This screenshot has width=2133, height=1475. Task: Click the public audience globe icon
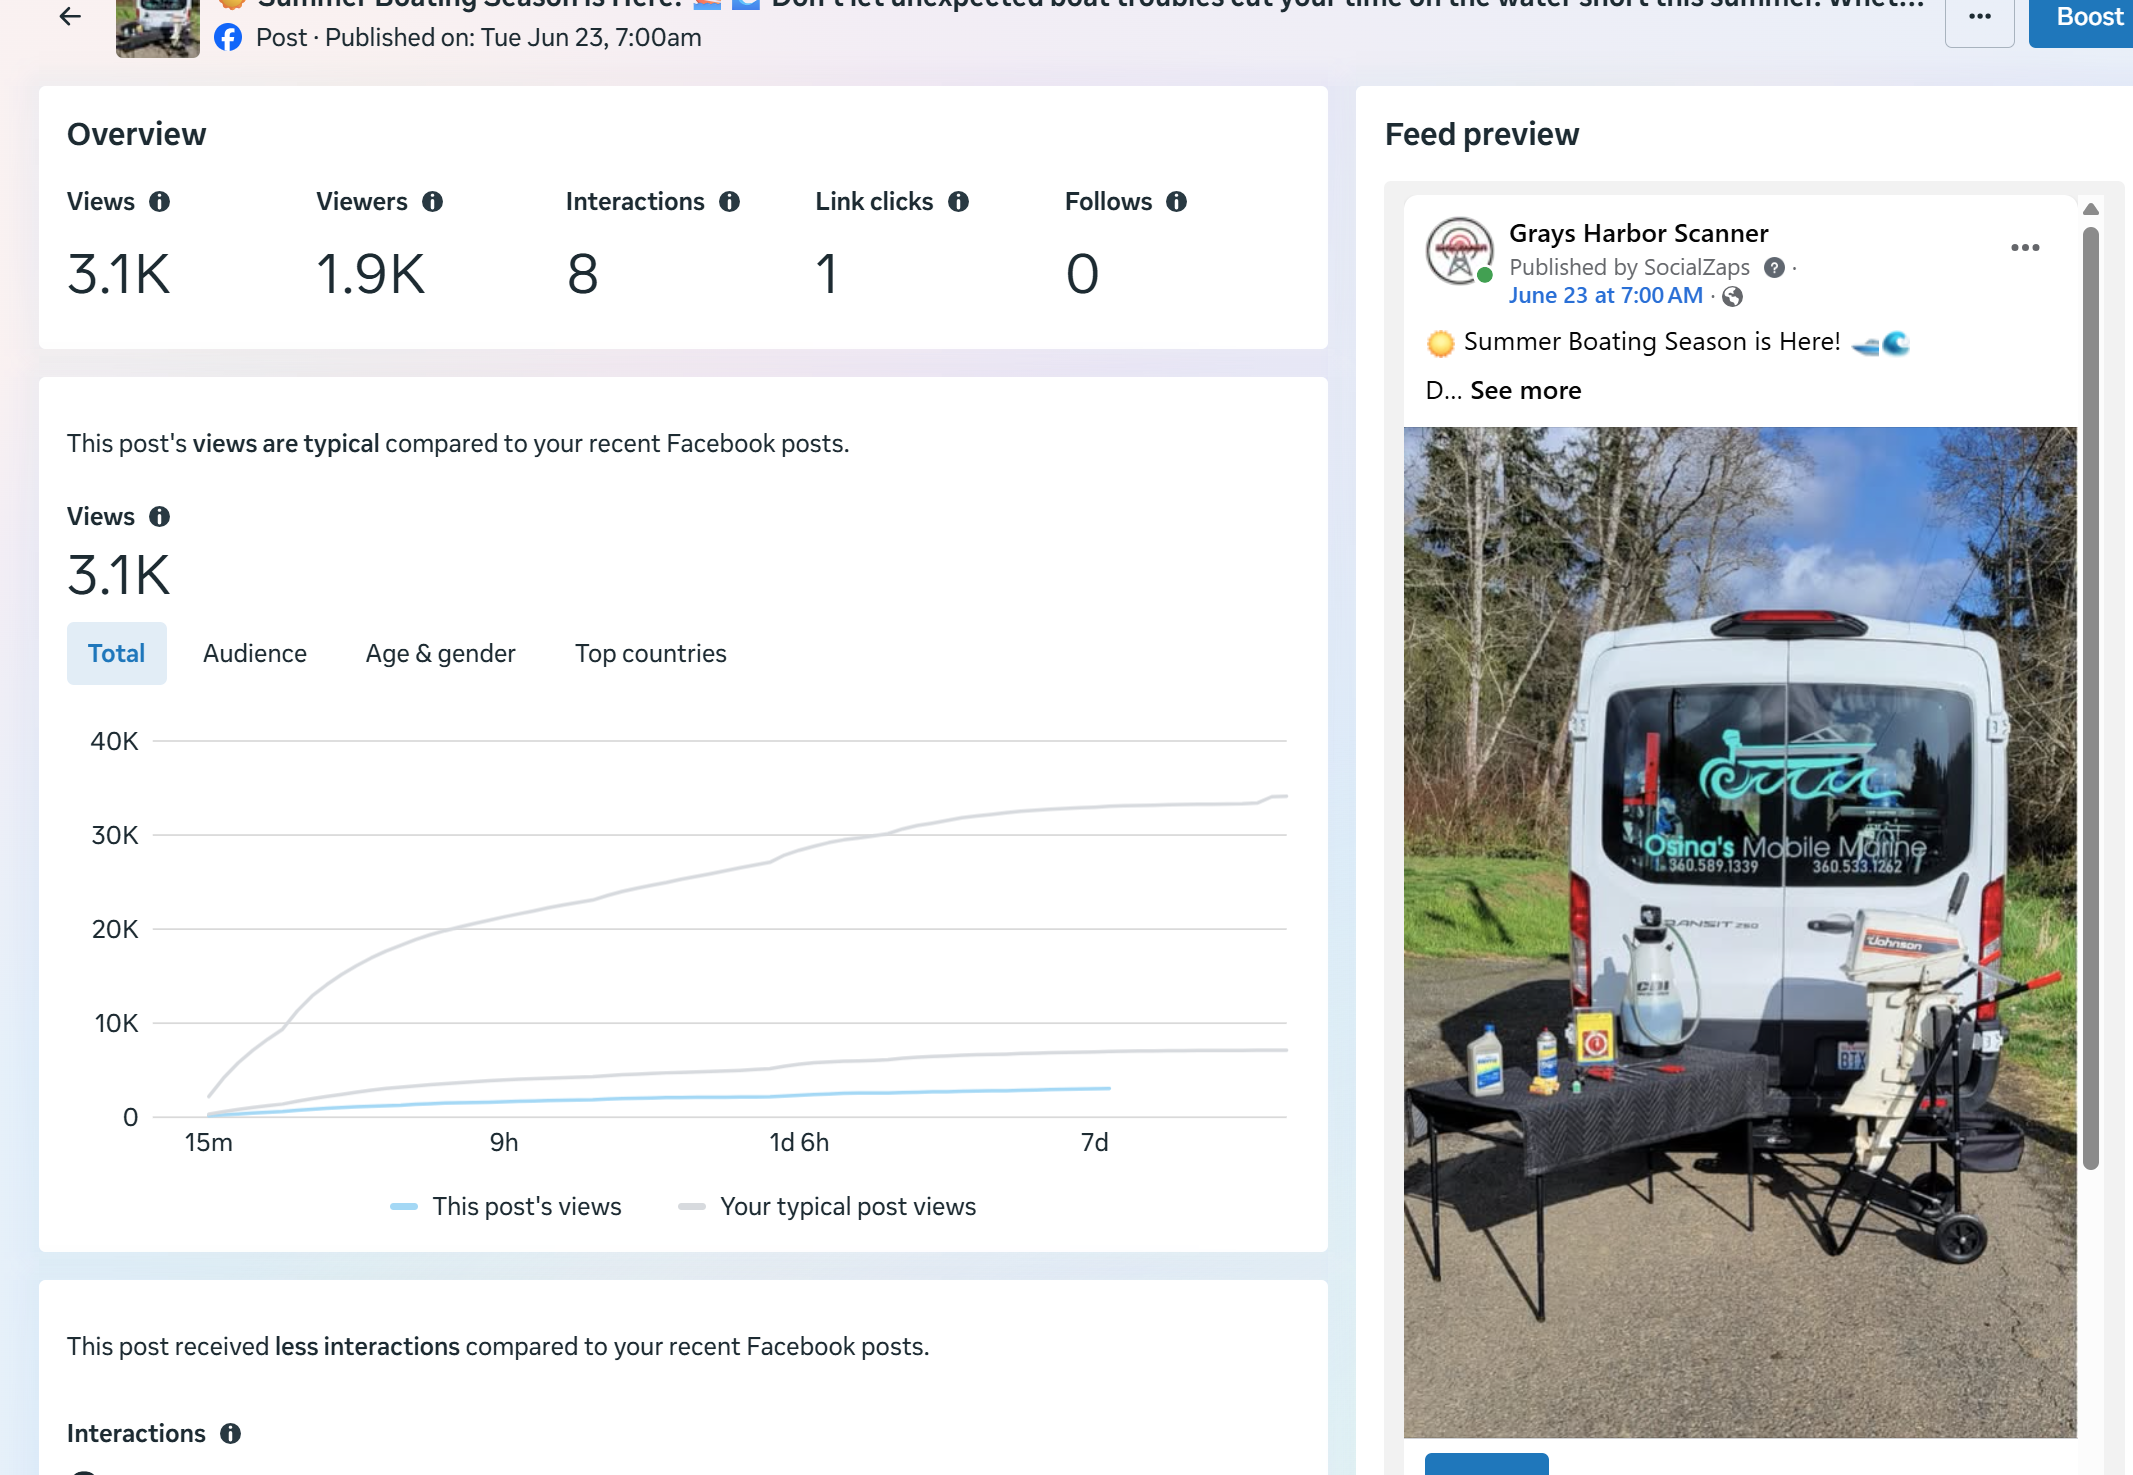(x=1733, y=296)
